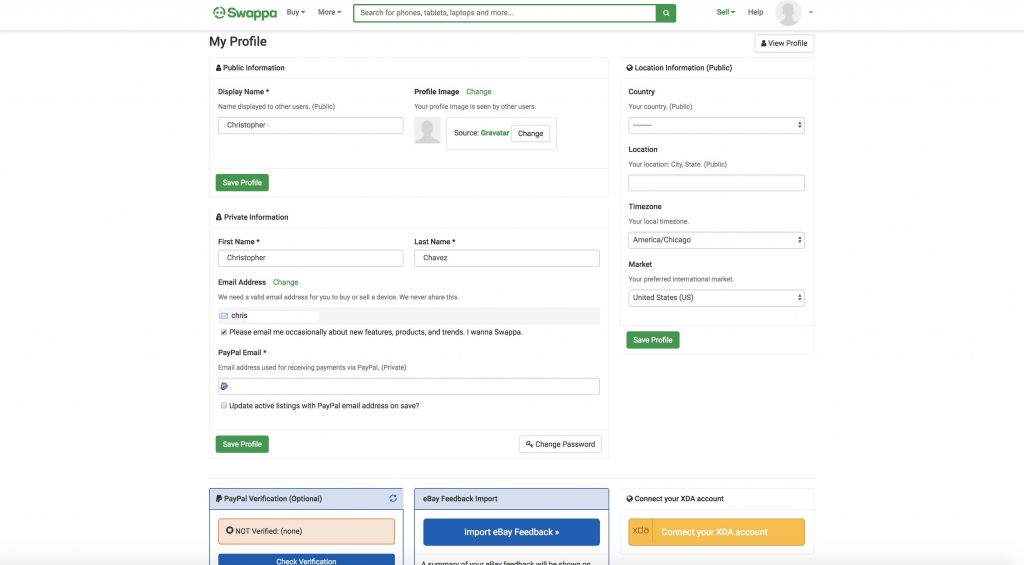Click the green search magnifier button
Image resolution: width=1024 pixels, height=565 pixels.
coord(665,13)
